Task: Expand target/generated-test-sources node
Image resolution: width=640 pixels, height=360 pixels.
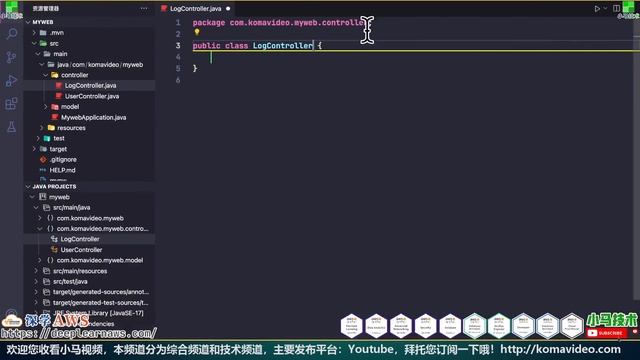Action: point(36,302)
